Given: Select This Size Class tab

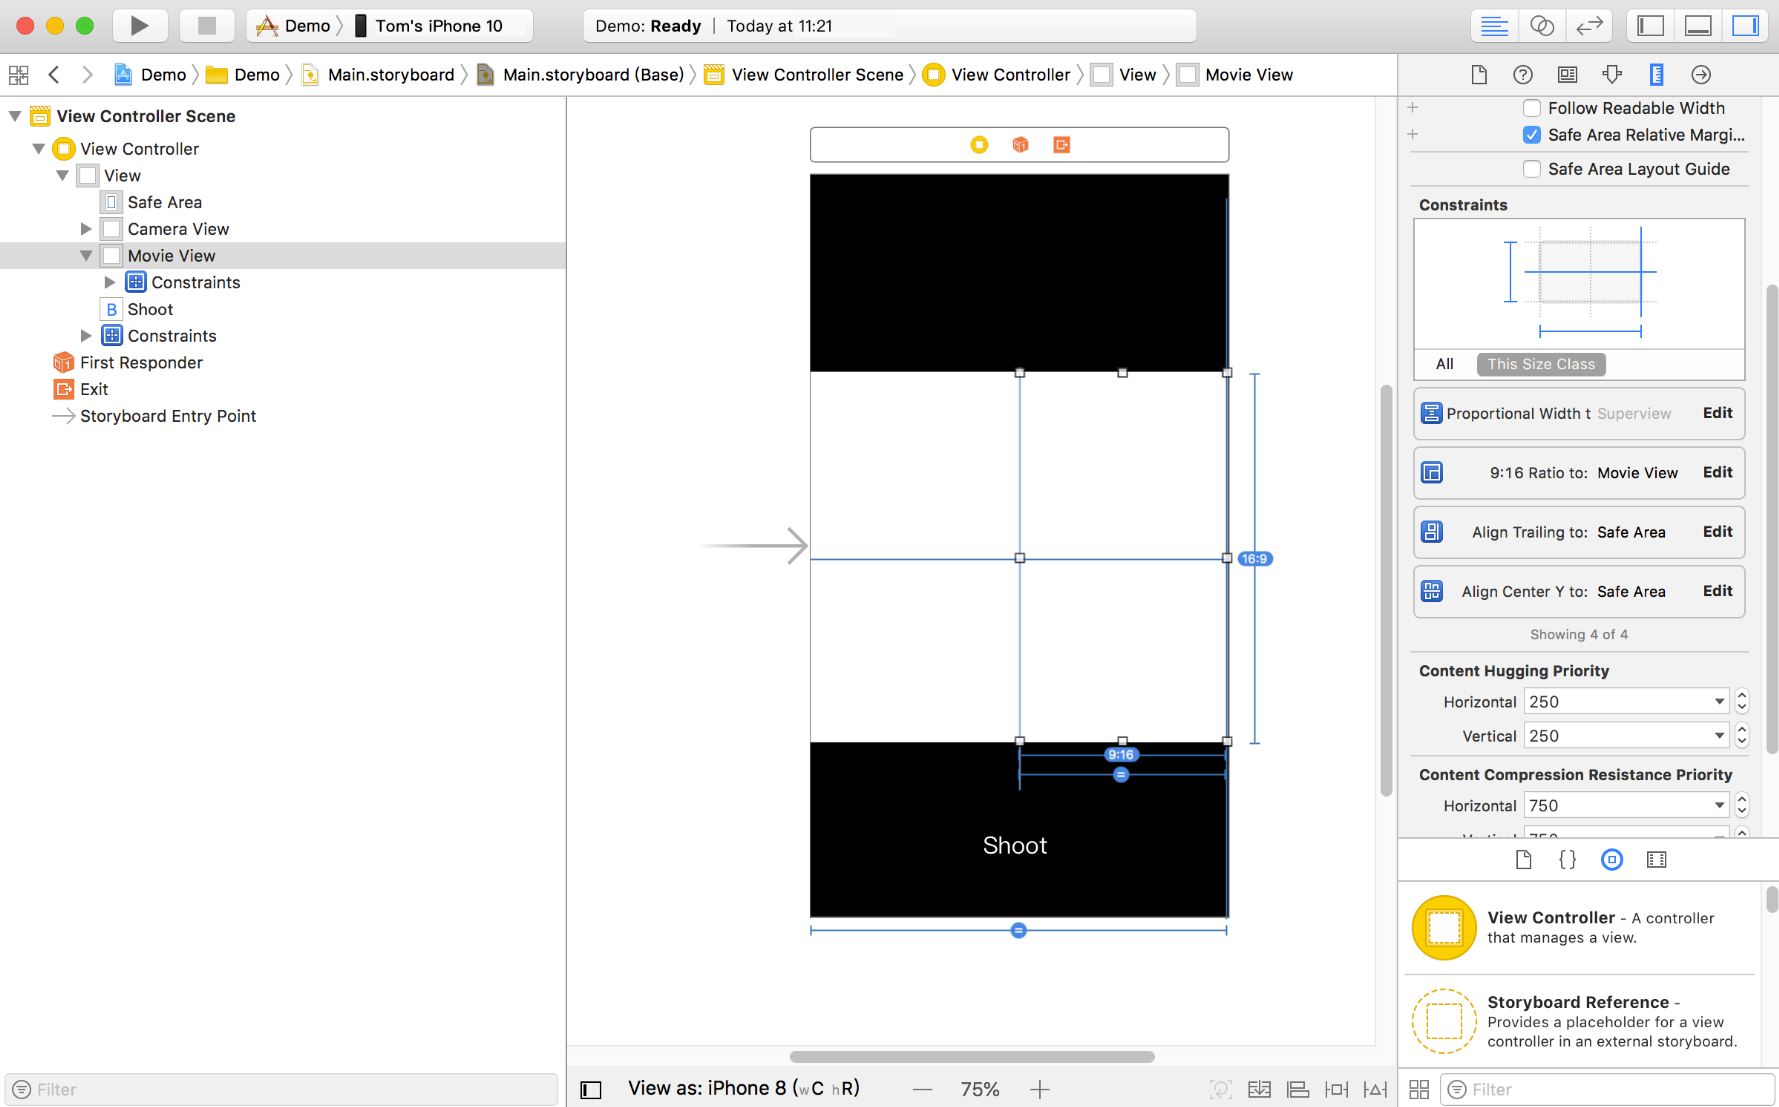Looking at the screenshot, I should pos(1540,364).
